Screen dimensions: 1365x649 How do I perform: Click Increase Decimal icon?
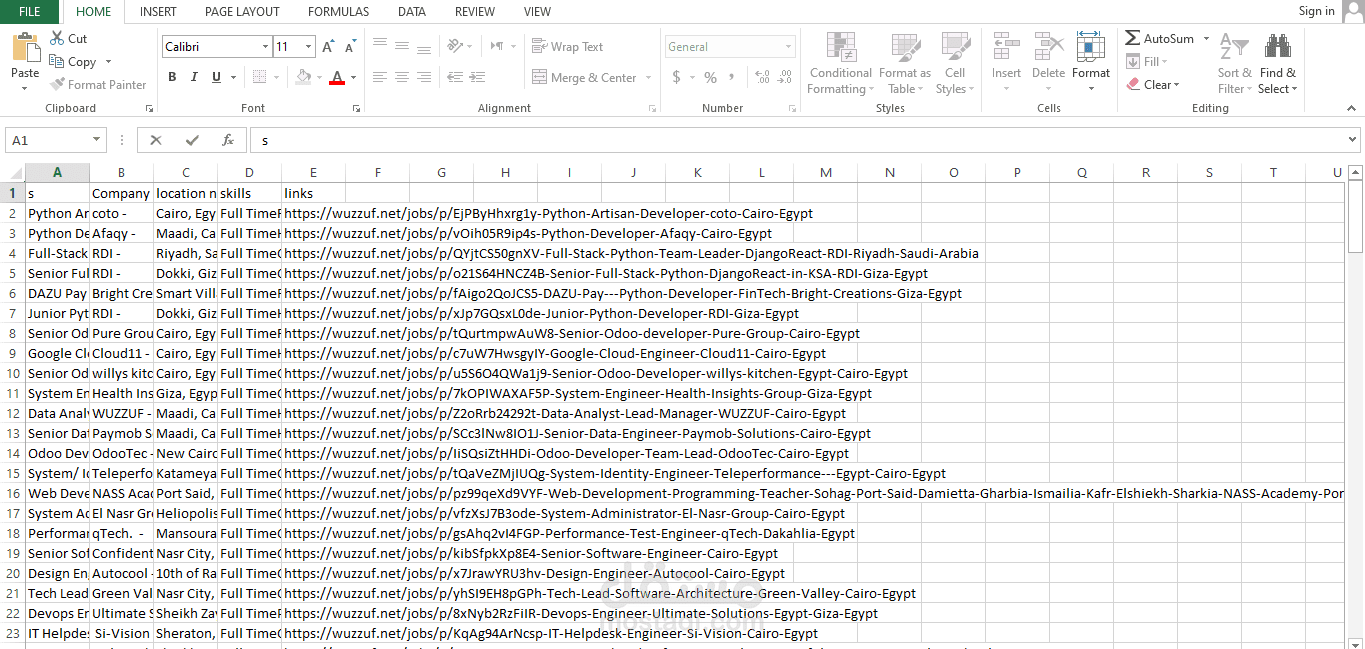pyautogui.click(x=762, y=77)
